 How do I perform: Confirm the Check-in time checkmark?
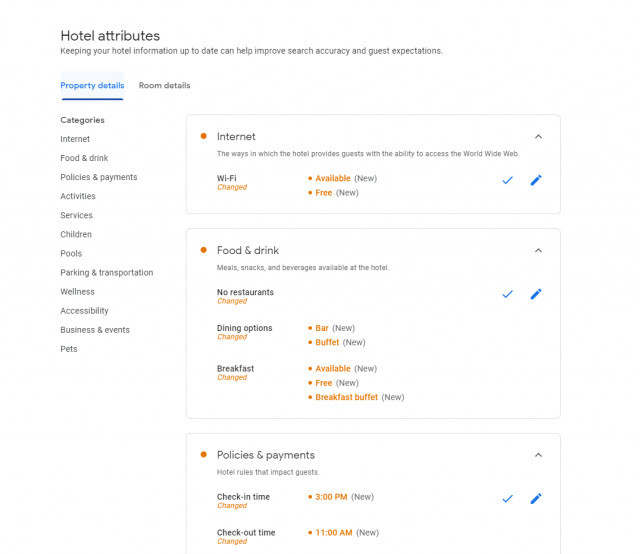tap(507, 498)
